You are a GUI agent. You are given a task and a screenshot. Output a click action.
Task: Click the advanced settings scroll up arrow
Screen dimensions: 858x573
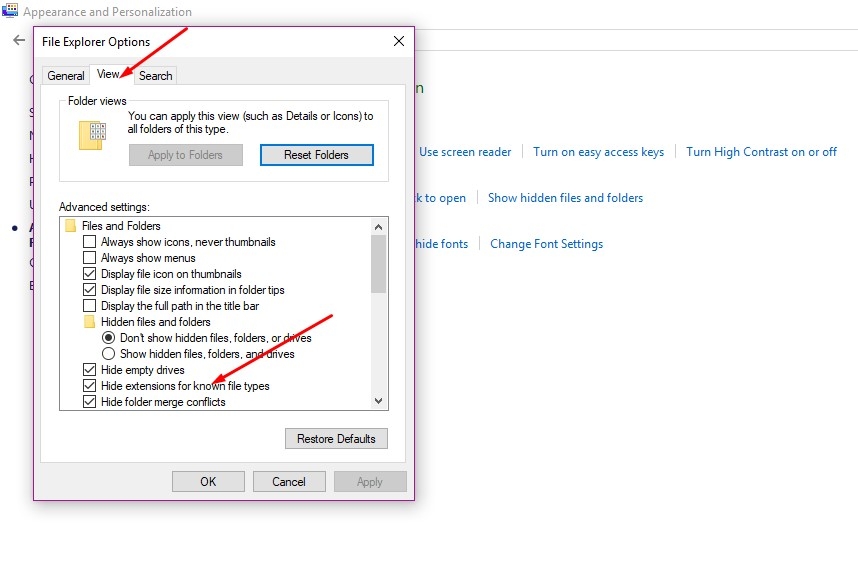click(378, 227)
